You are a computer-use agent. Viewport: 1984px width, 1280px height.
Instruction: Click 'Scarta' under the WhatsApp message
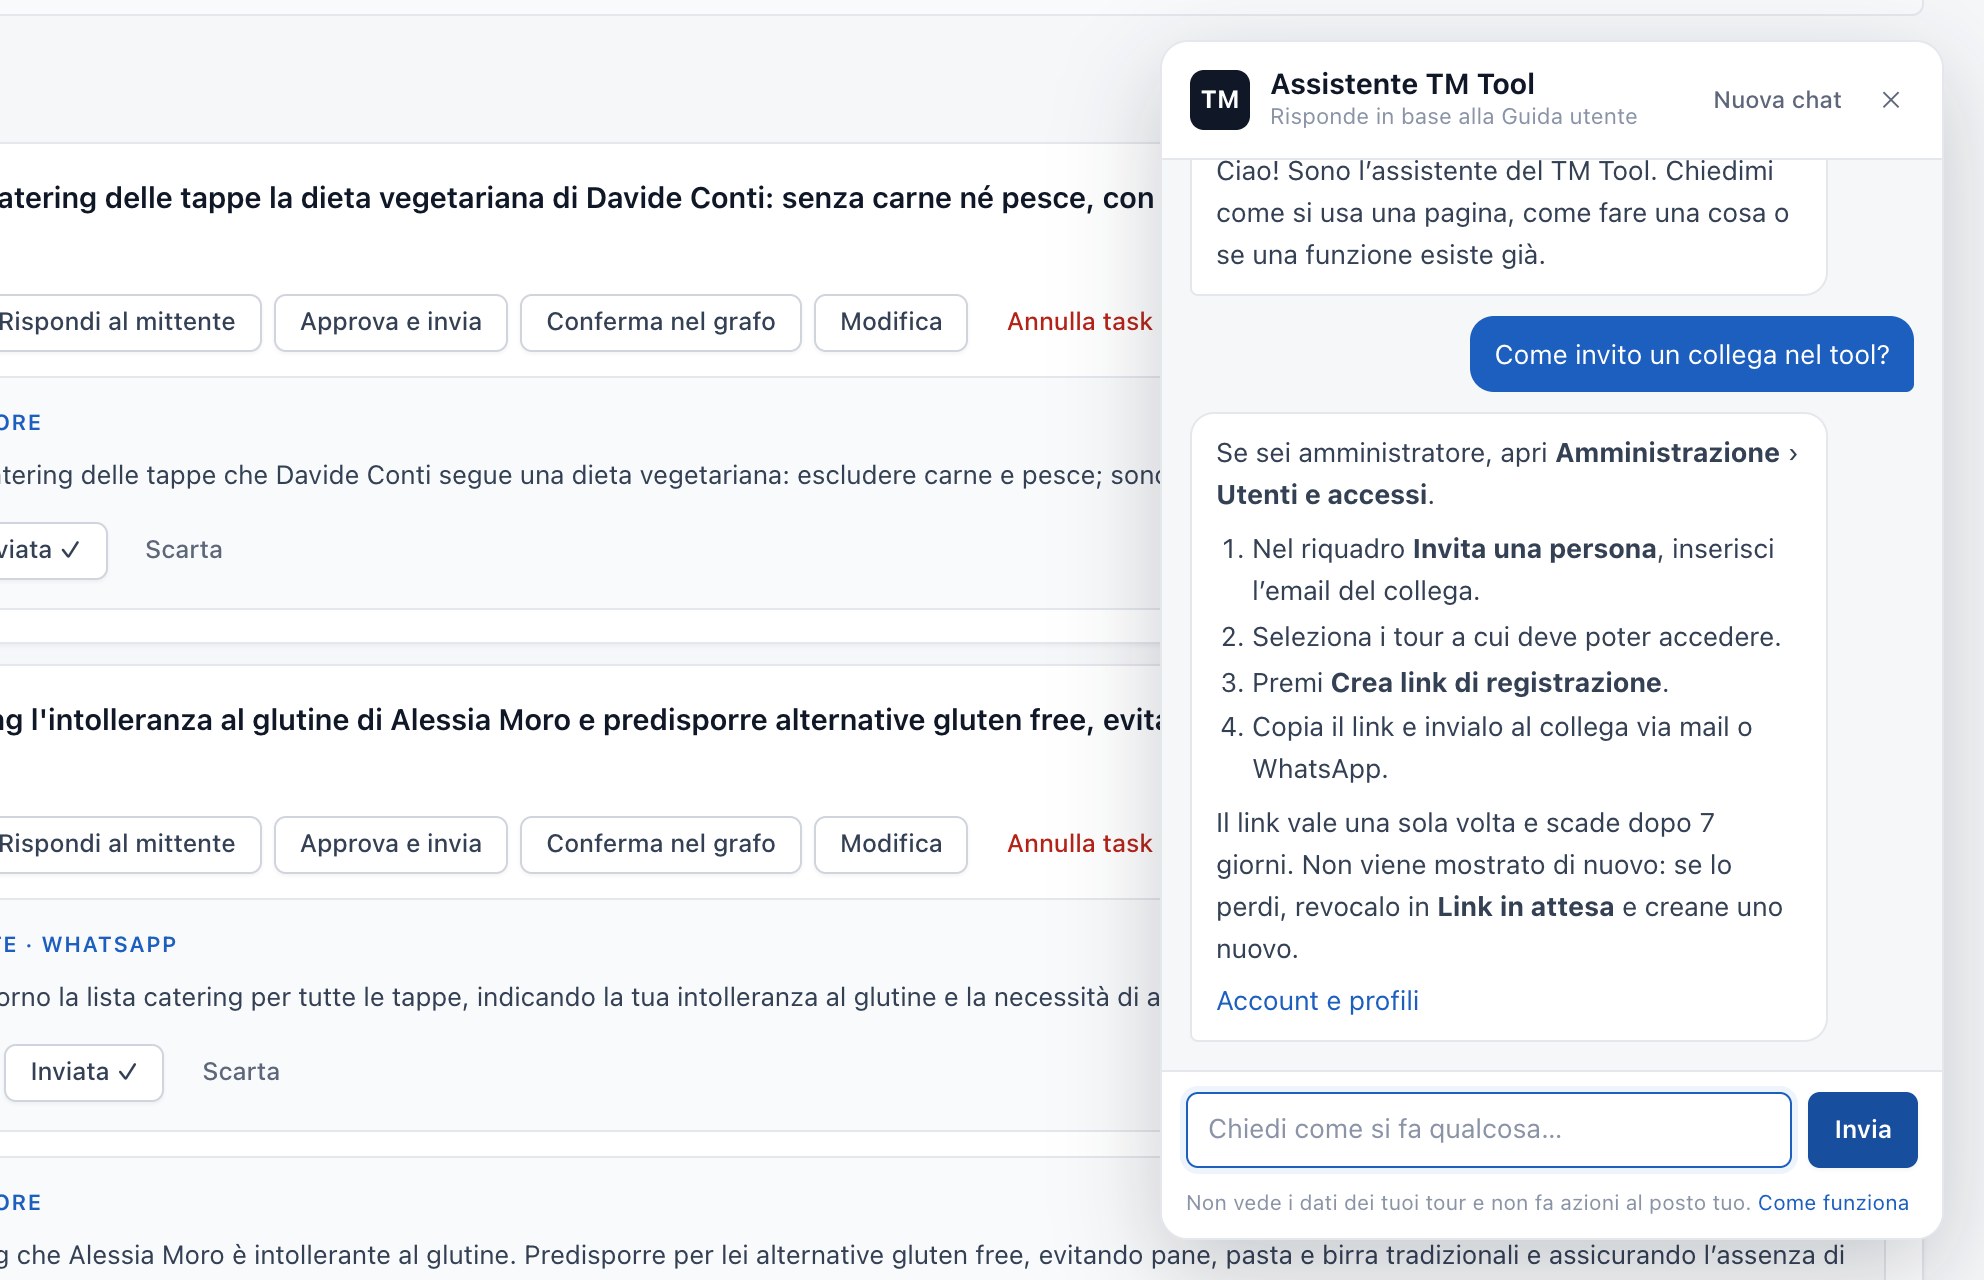coord(241,1072)
